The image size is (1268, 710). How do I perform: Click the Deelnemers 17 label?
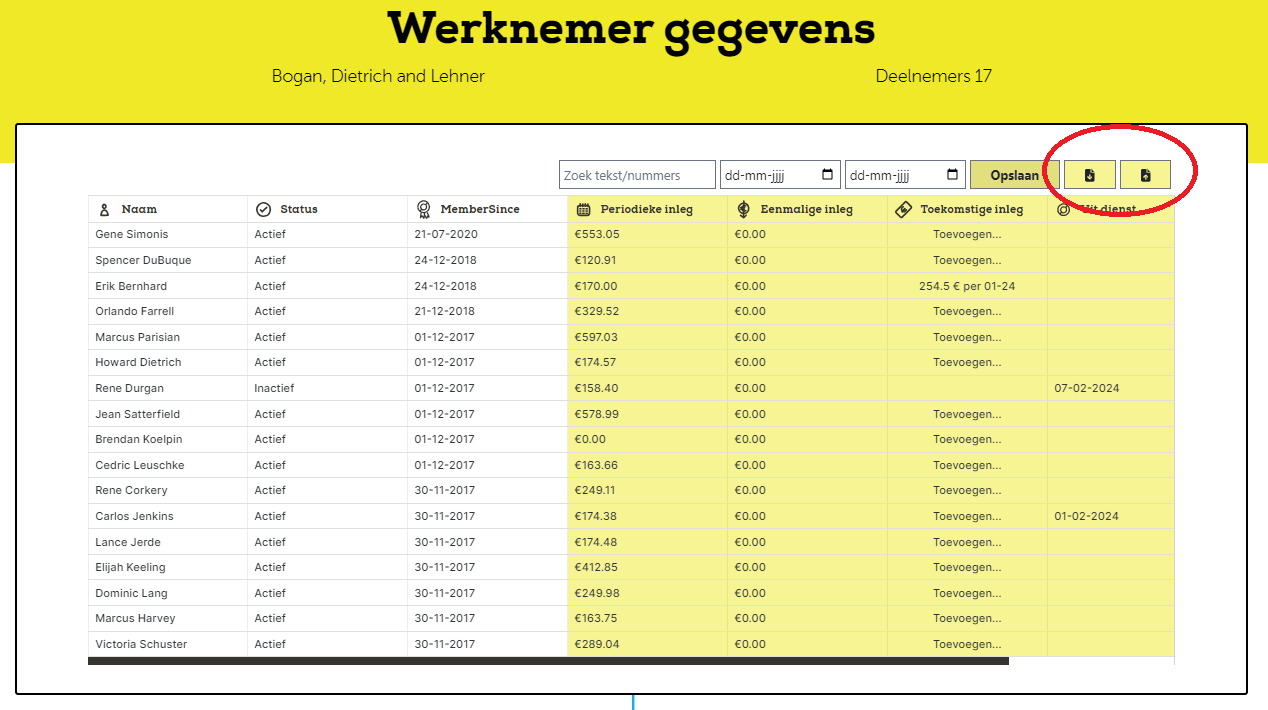coord(933,76)
